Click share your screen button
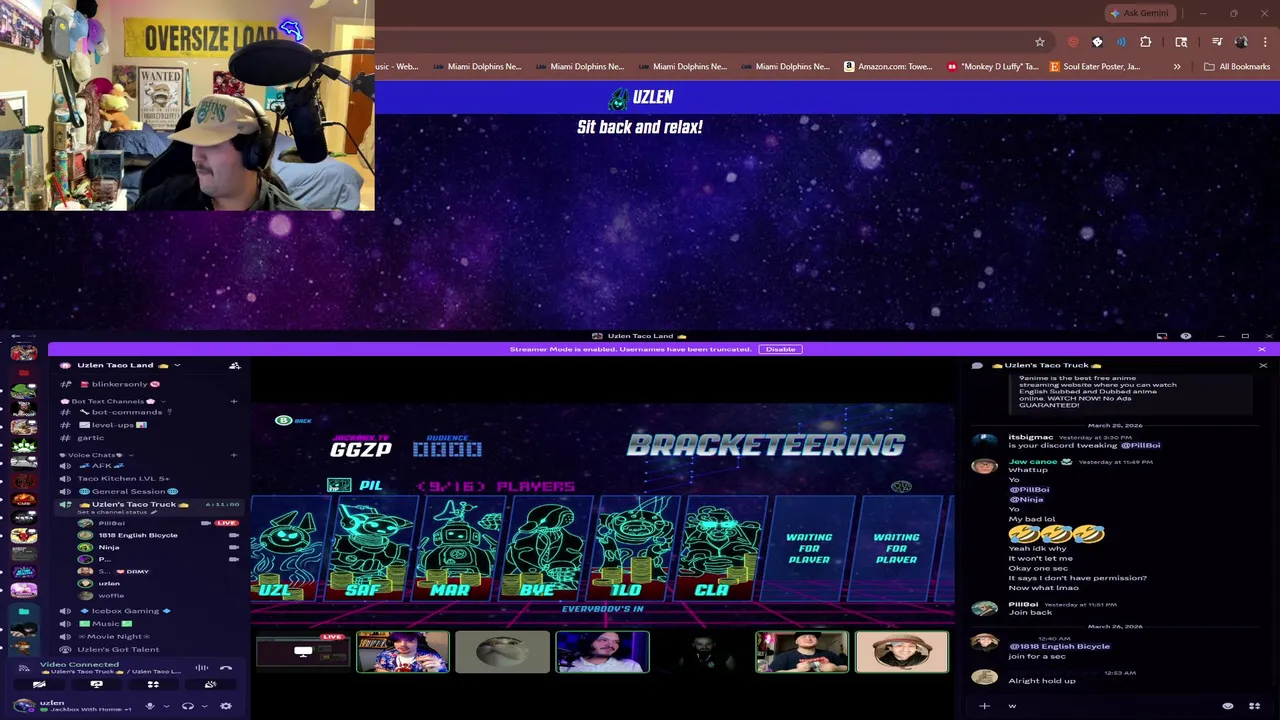 pyautogui.click(x=97, y=685)
